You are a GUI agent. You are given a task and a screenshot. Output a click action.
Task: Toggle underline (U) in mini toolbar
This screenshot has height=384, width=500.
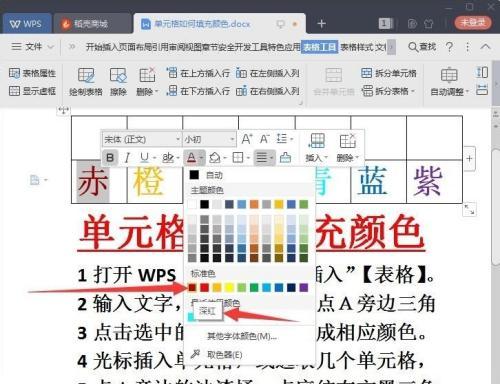point(144,157)
